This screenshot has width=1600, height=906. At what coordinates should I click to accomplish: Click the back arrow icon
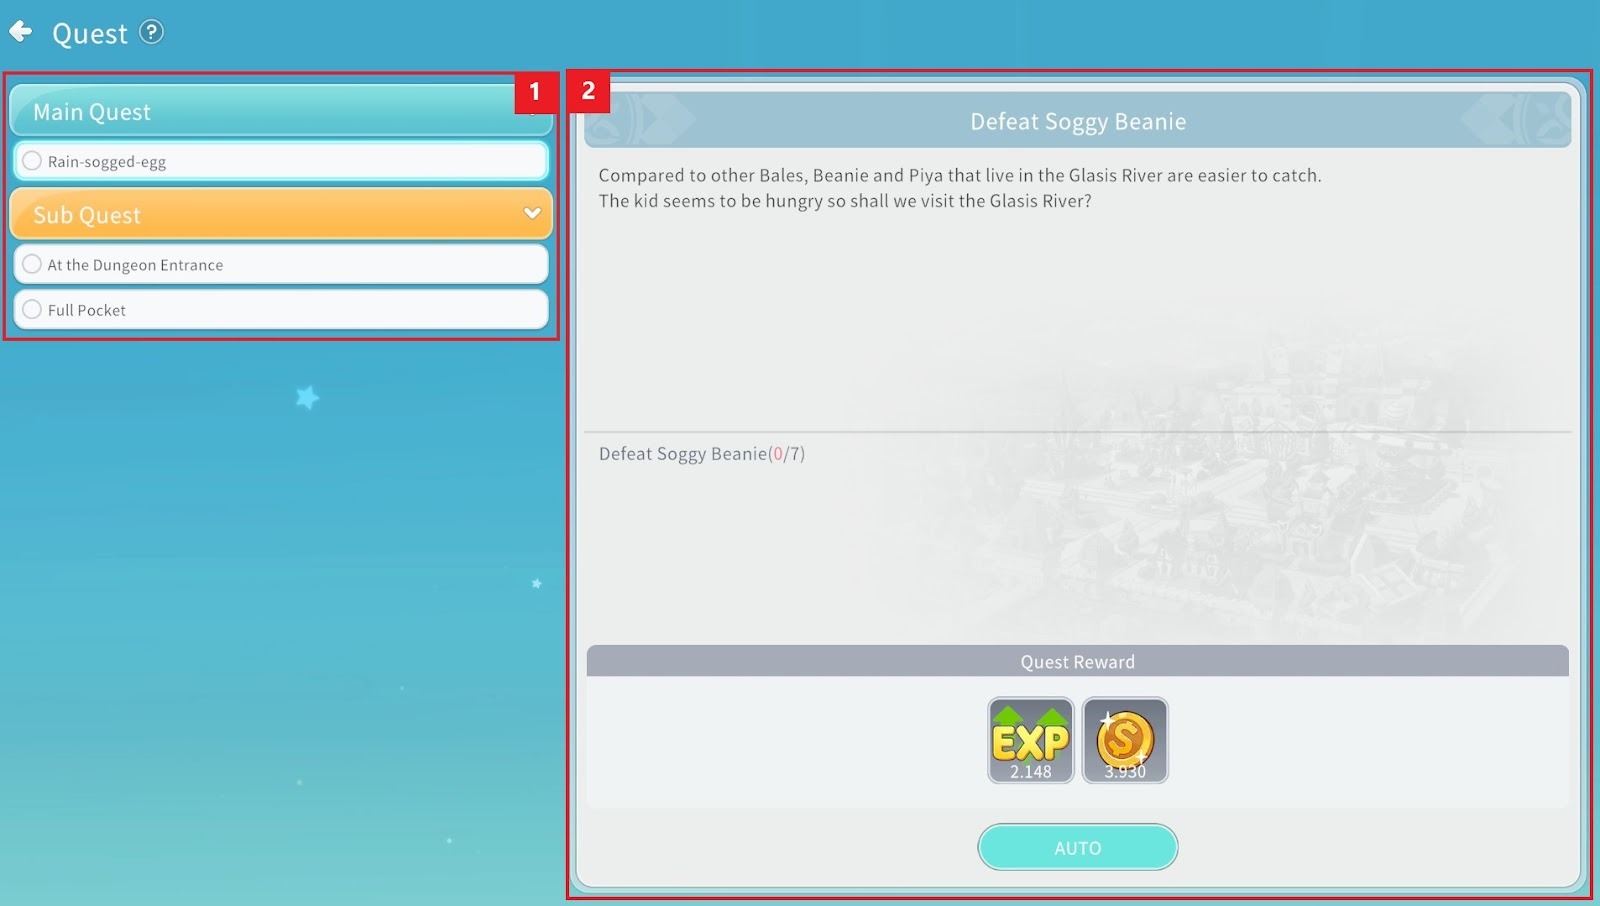(x=21, y=32)
